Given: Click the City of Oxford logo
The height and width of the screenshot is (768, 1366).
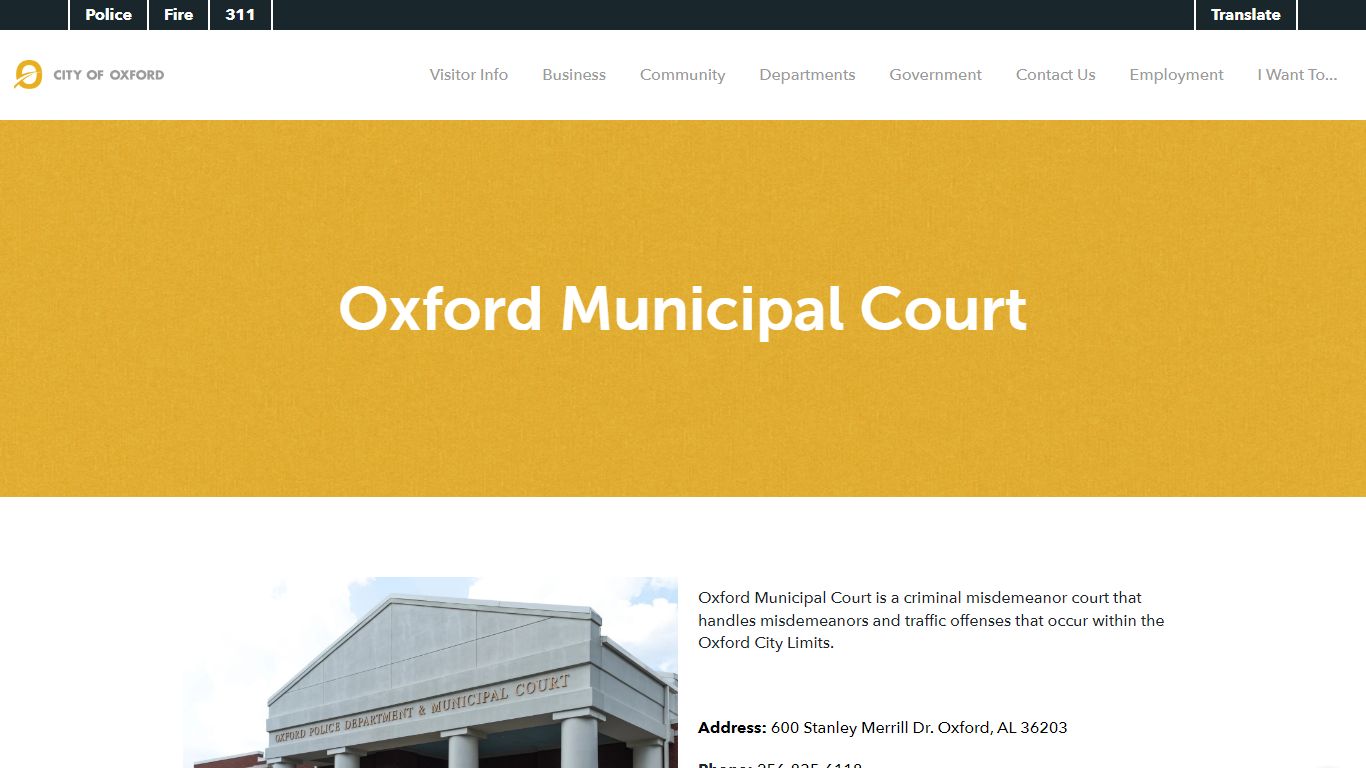Looking at the screenshot, I should 89,75.
